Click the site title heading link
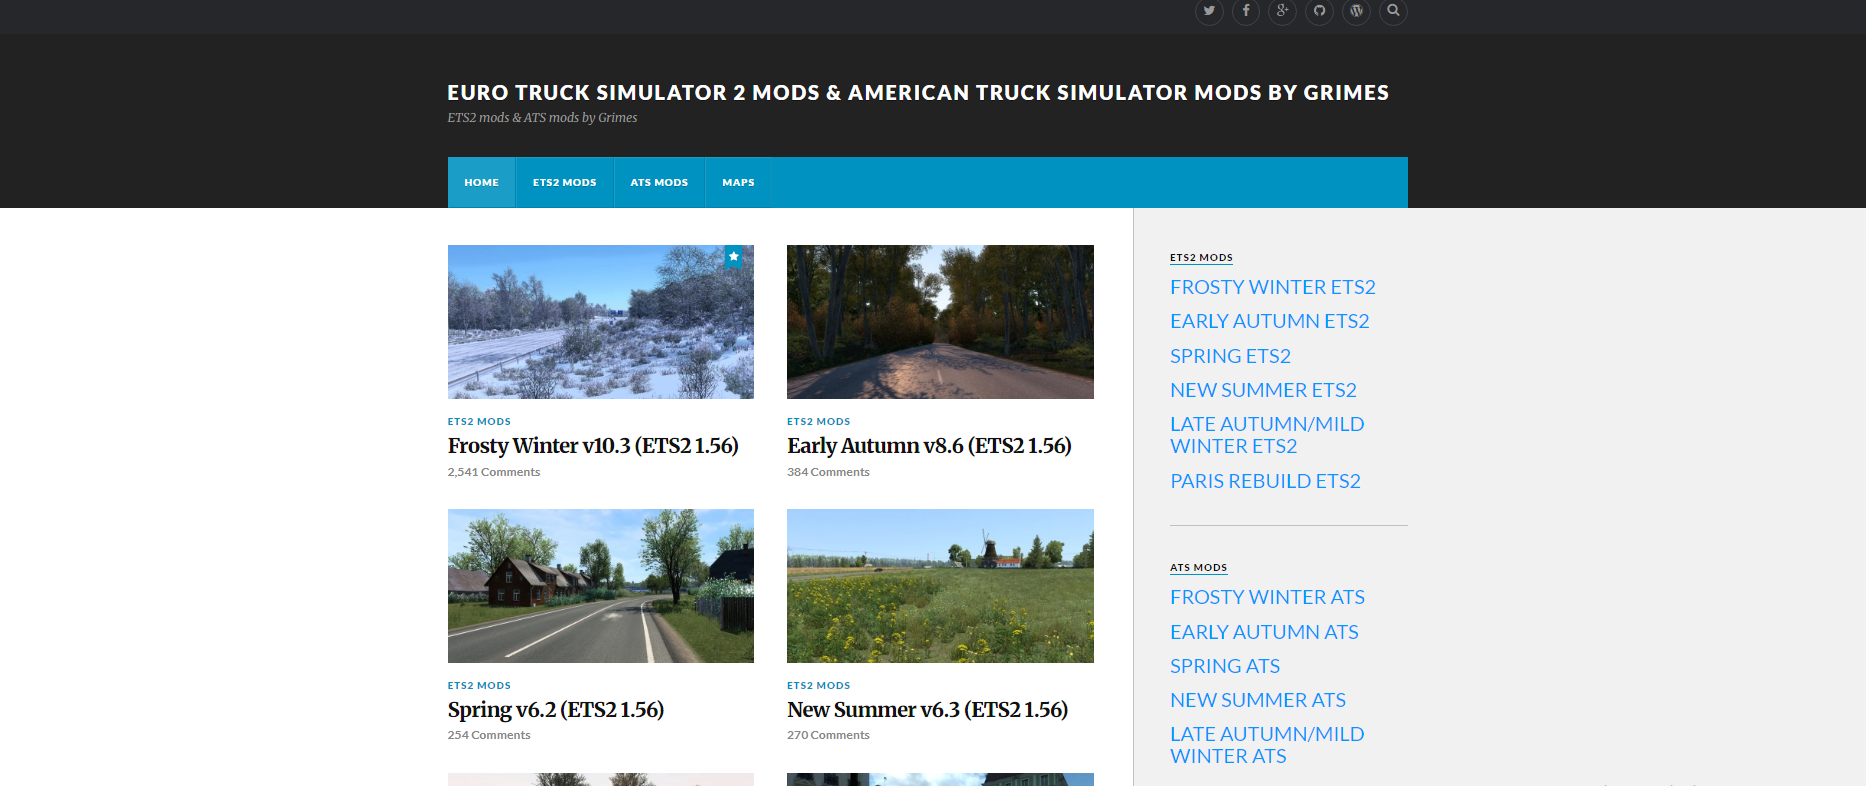The width and height of the screenshot is (1866, 786). coord(918,93)
